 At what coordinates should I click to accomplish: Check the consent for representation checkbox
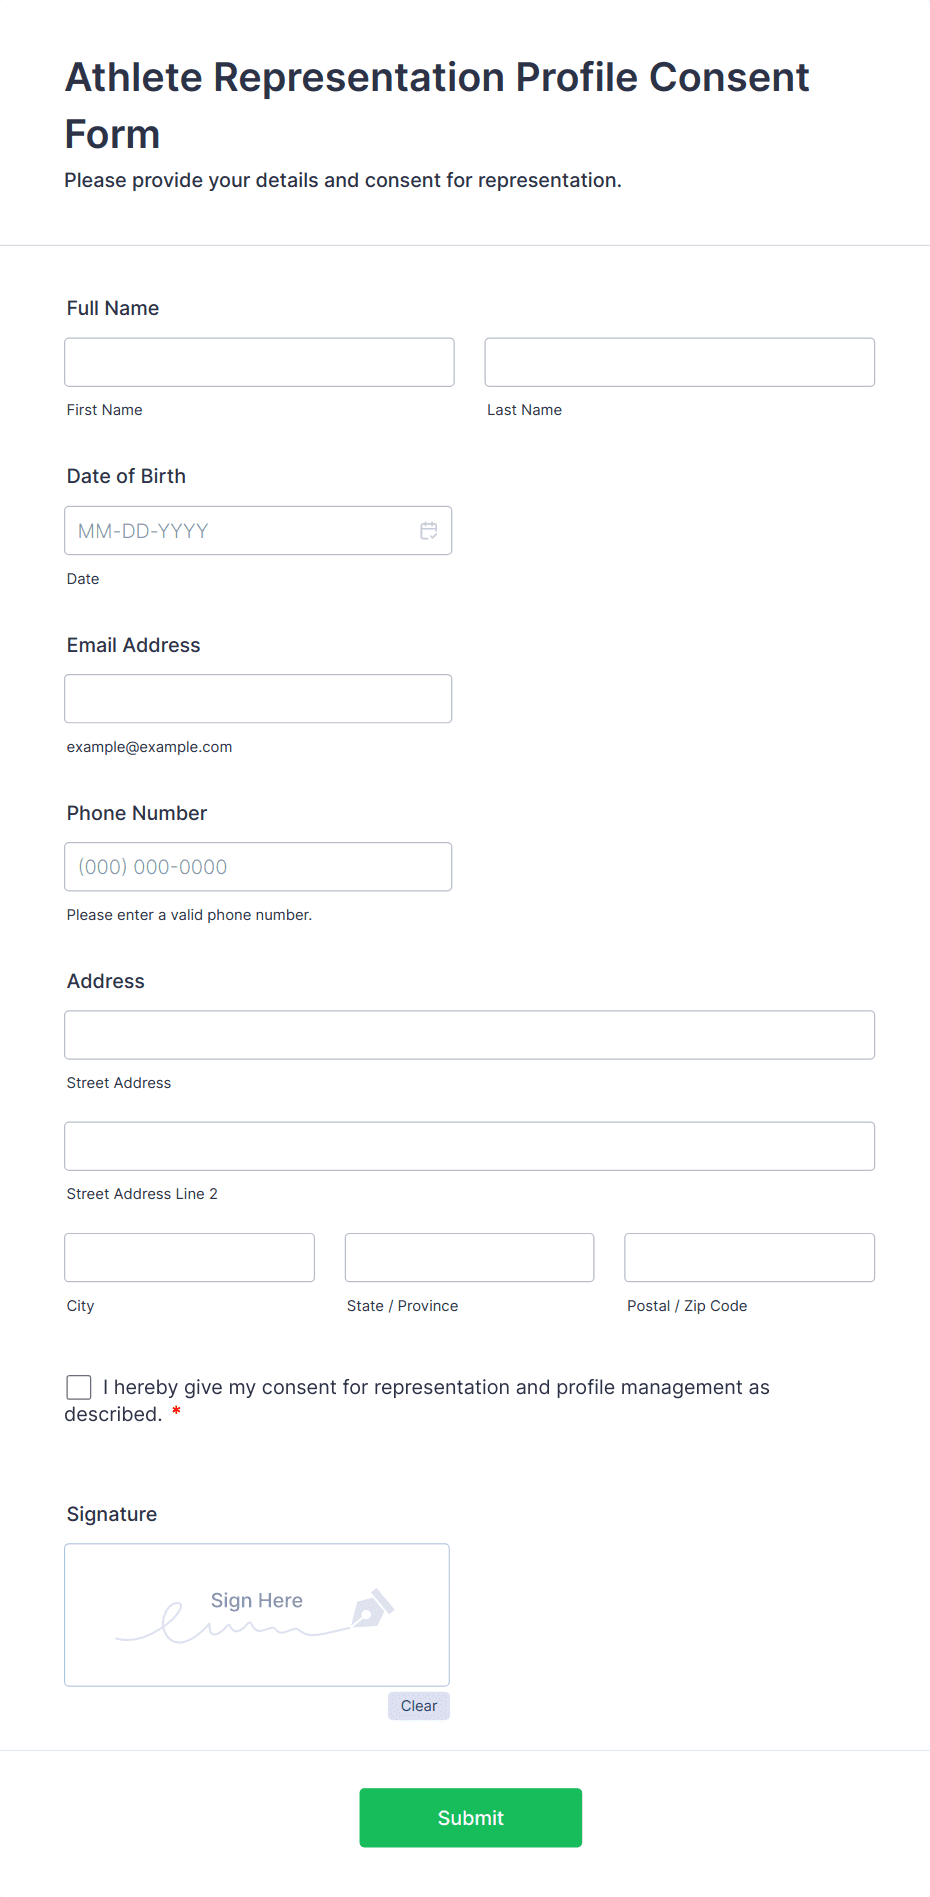tap(79, 1387)
